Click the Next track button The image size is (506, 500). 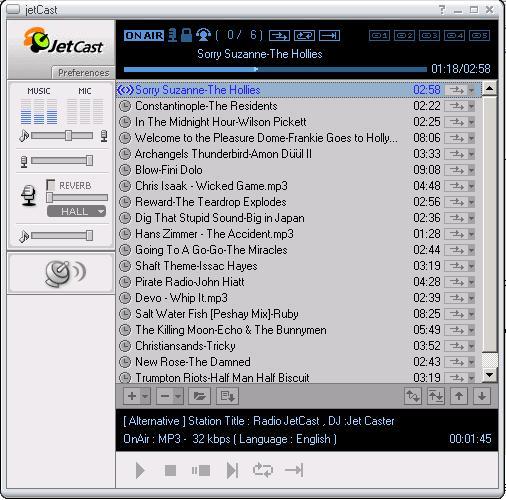(232, 471)
